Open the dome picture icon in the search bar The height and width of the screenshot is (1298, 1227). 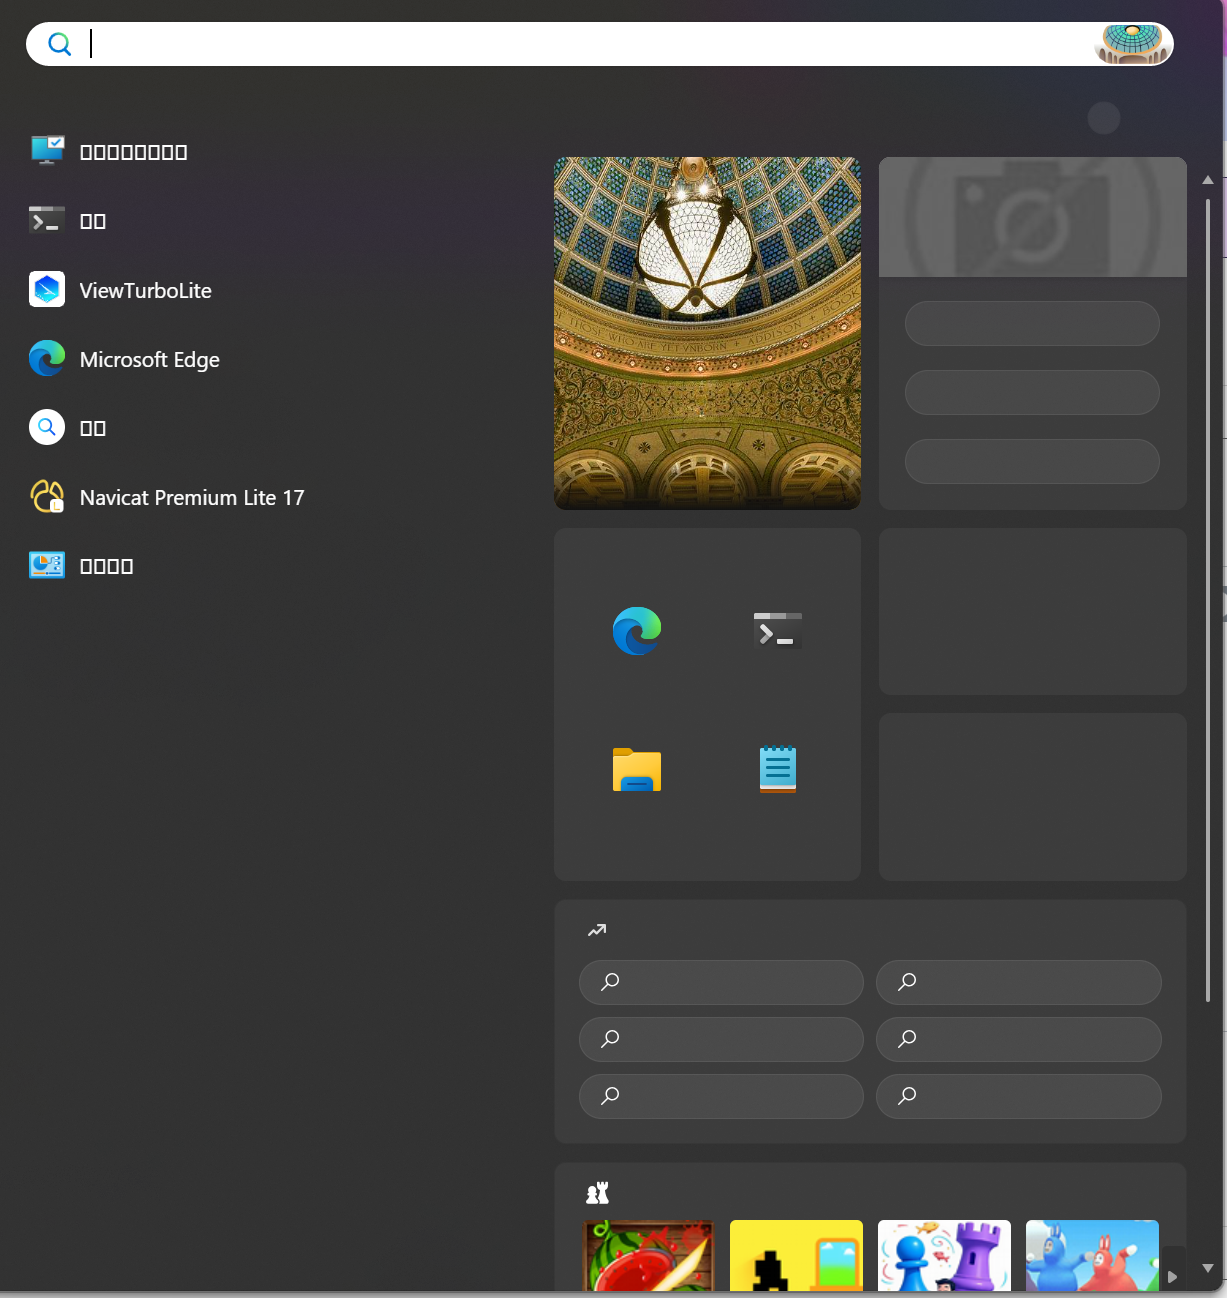pyautogui.click(x=1132, y=44)
